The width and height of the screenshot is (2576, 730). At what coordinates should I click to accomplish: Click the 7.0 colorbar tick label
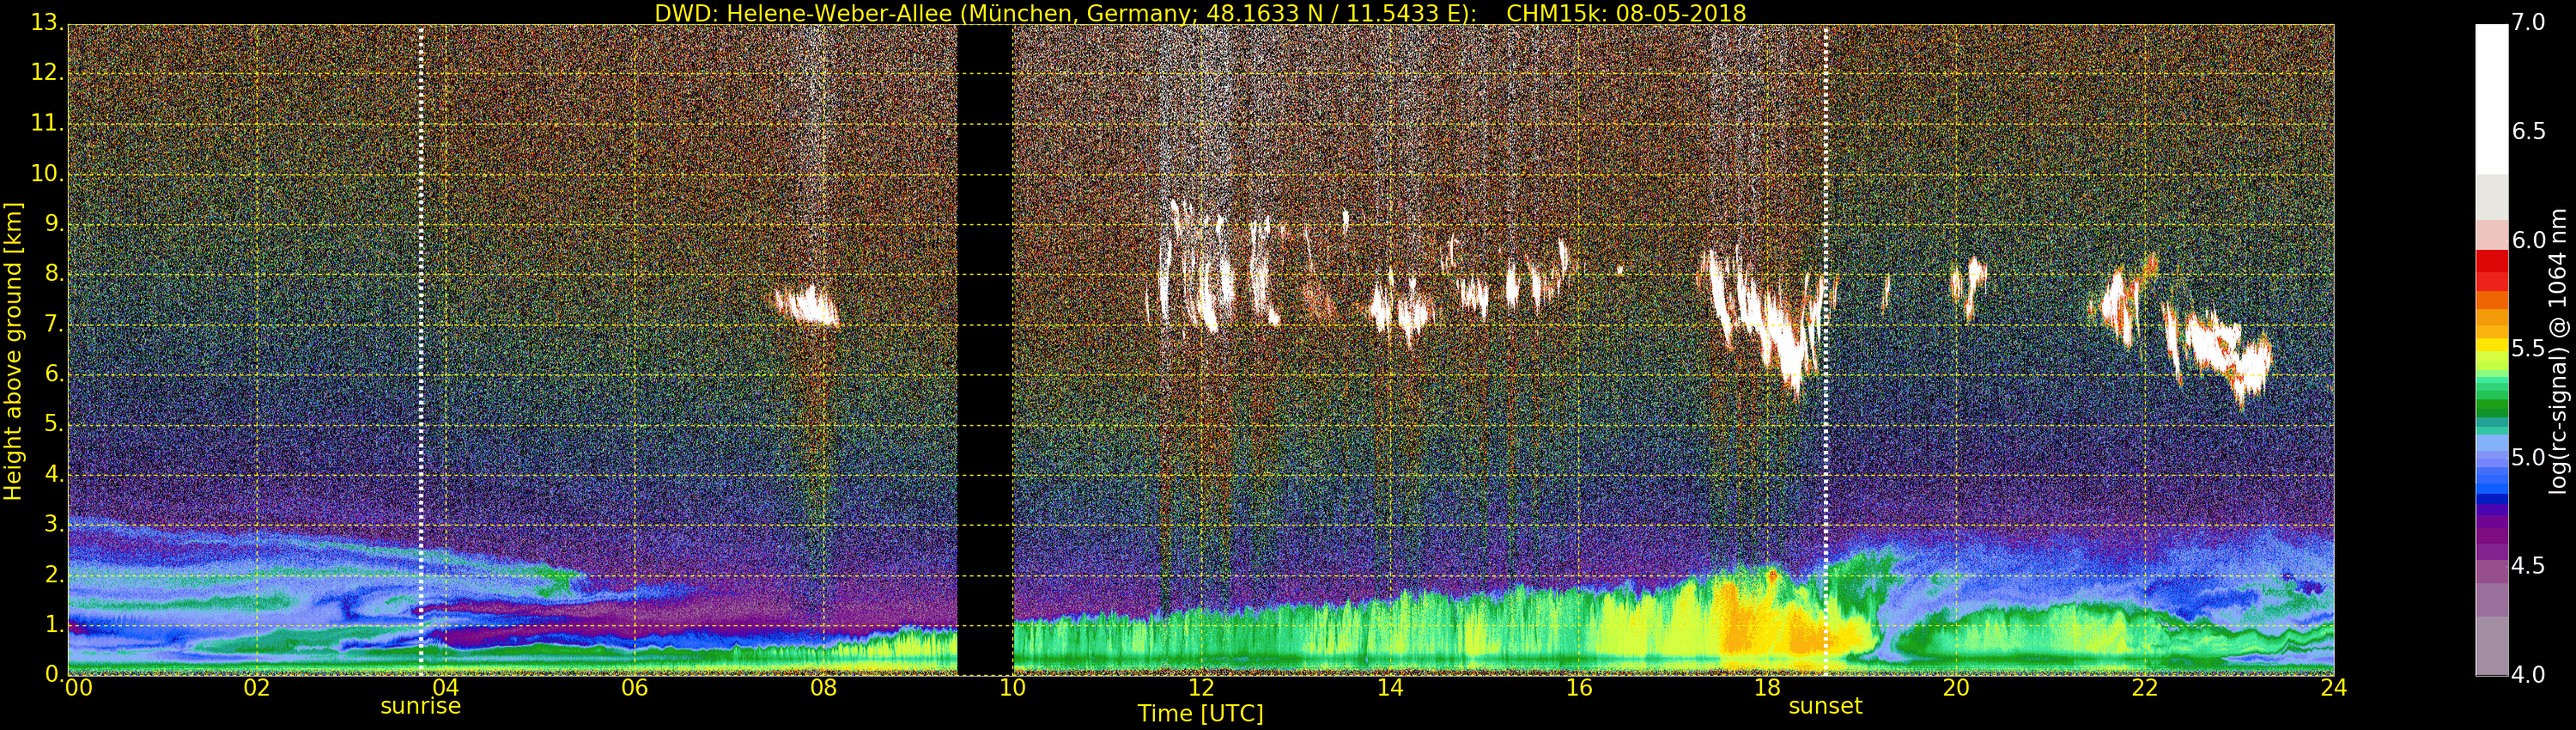pyautogui.click(x=2530, y=22)
